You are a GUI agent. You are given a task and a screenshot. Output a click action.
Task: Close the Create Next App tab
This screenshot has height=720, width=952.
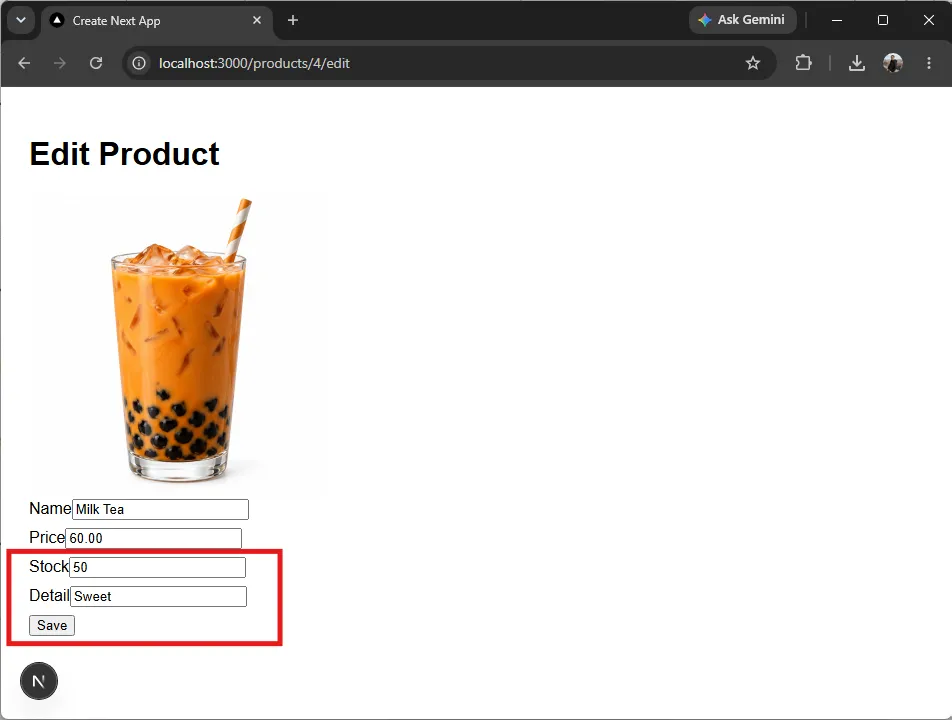point(257,20)
